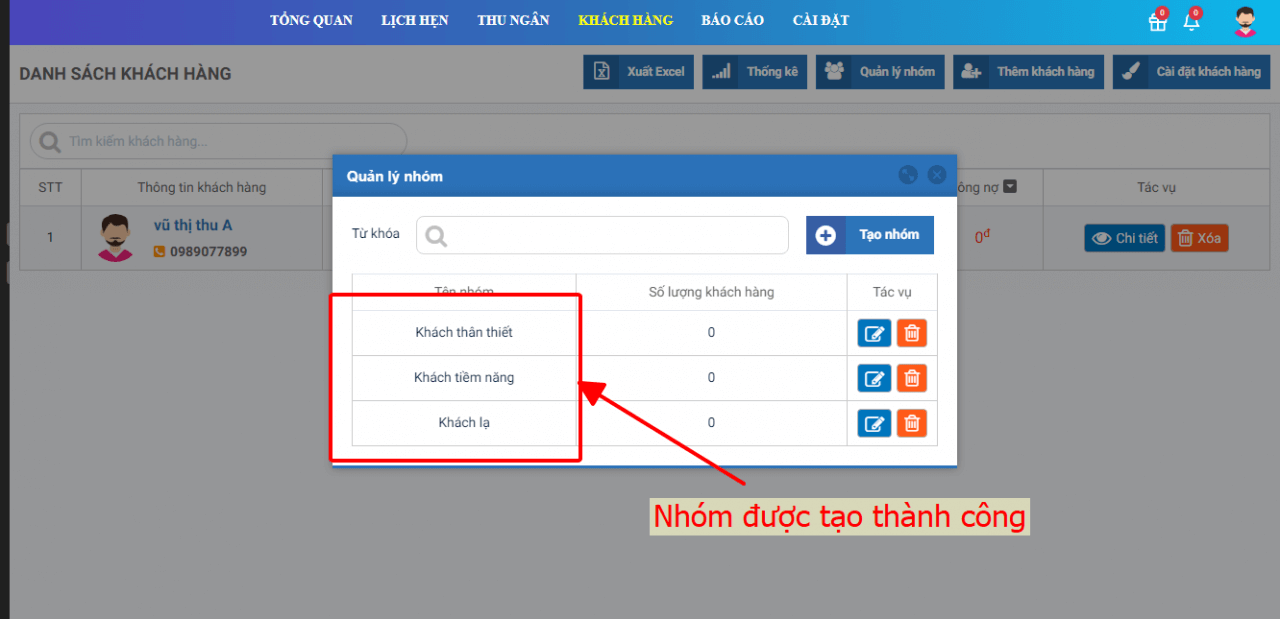Close the Quản lý nhóm dialog
The height and width of the screenshot is (619, 1280).
pyautogui.click(x=937, y=175)
